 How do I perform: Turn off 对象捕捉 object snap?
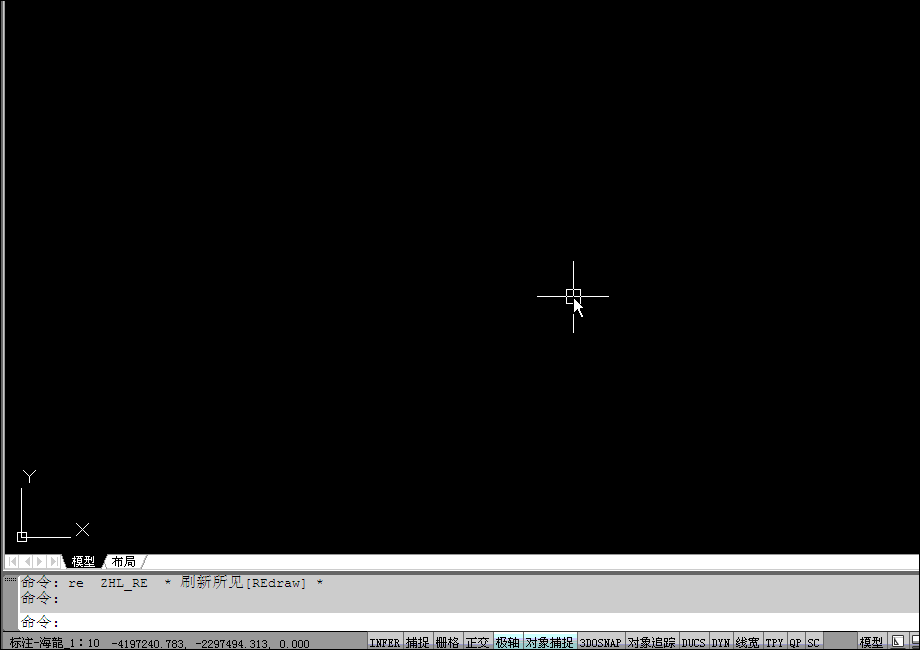[x=549, y=642]
